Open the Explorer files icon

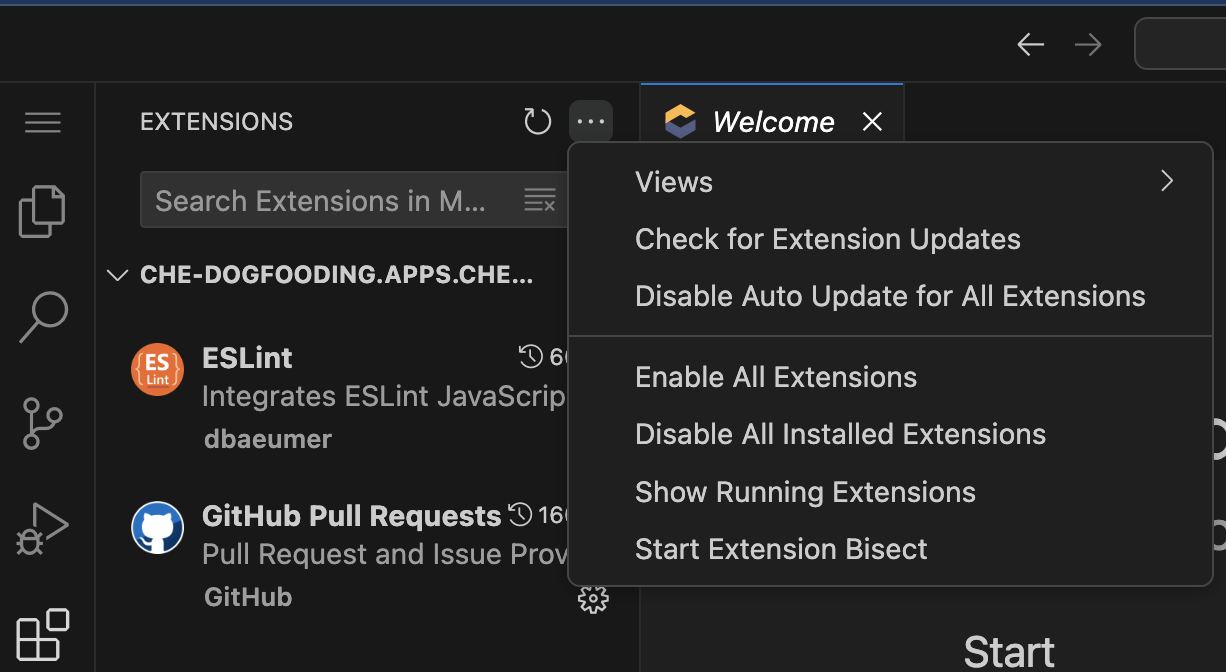43,211
